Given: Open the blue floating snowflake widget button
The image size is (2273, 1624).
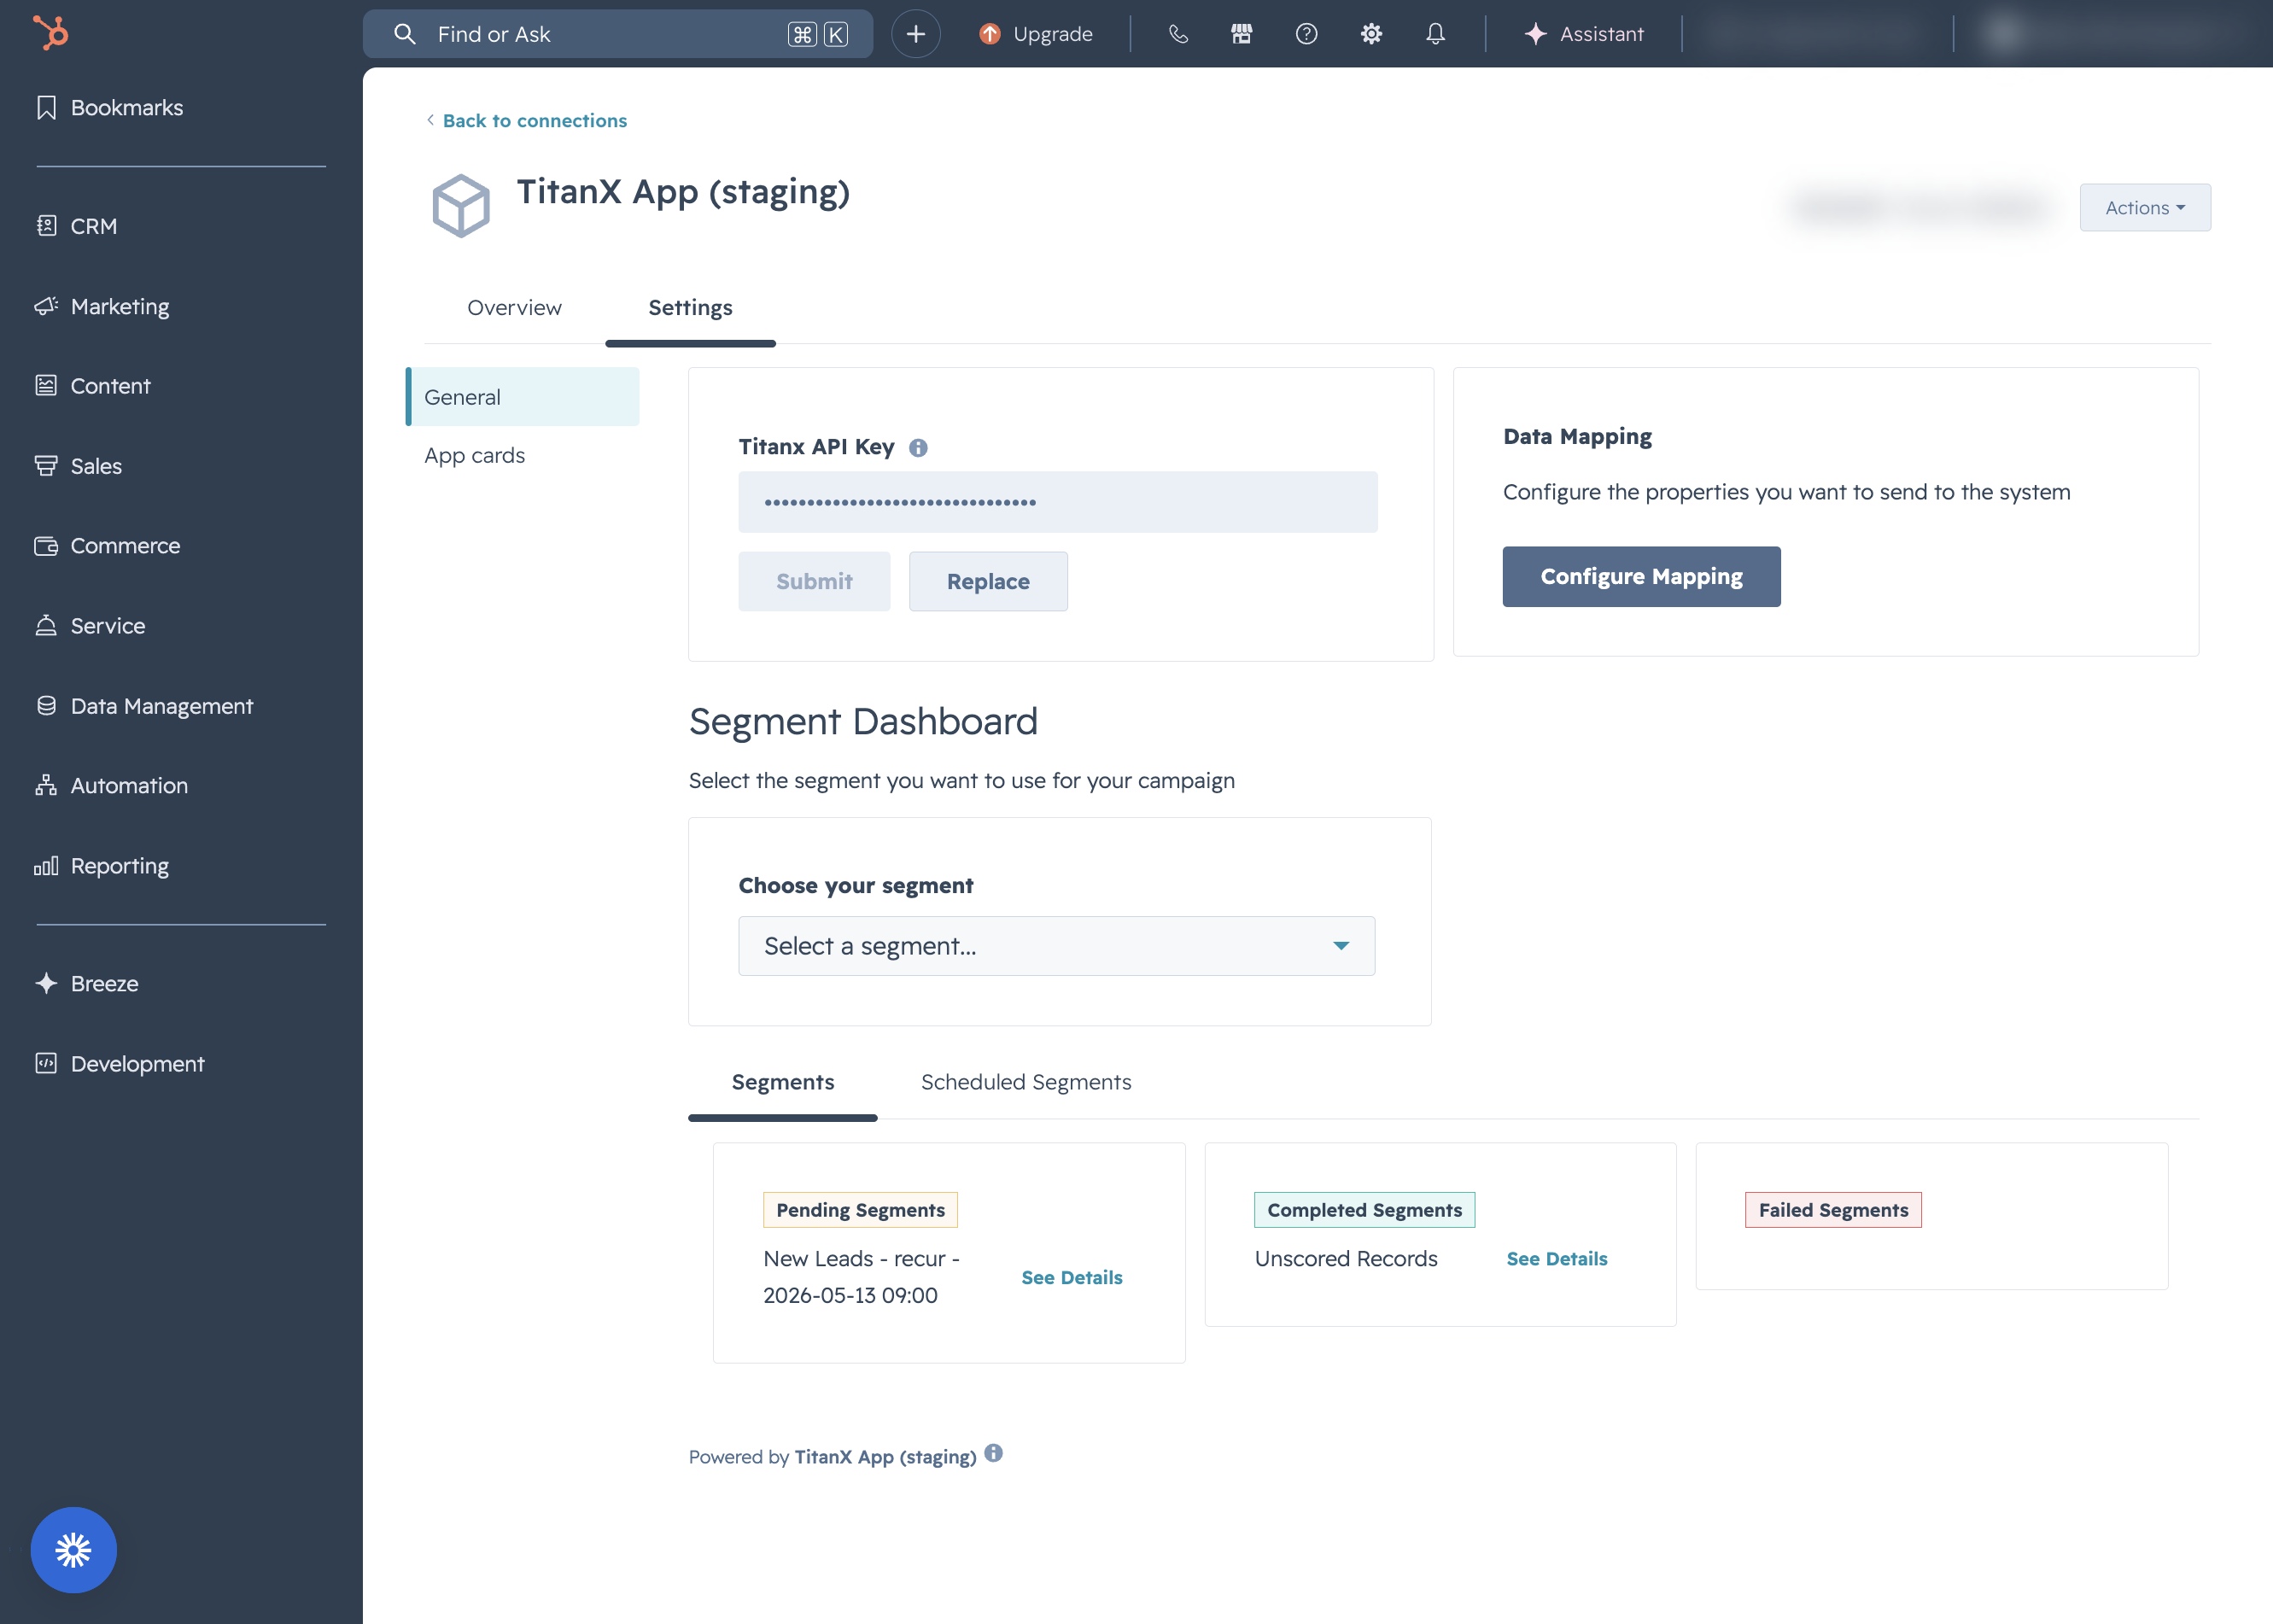Looking at the screenshot, I should pos(73,1549).
